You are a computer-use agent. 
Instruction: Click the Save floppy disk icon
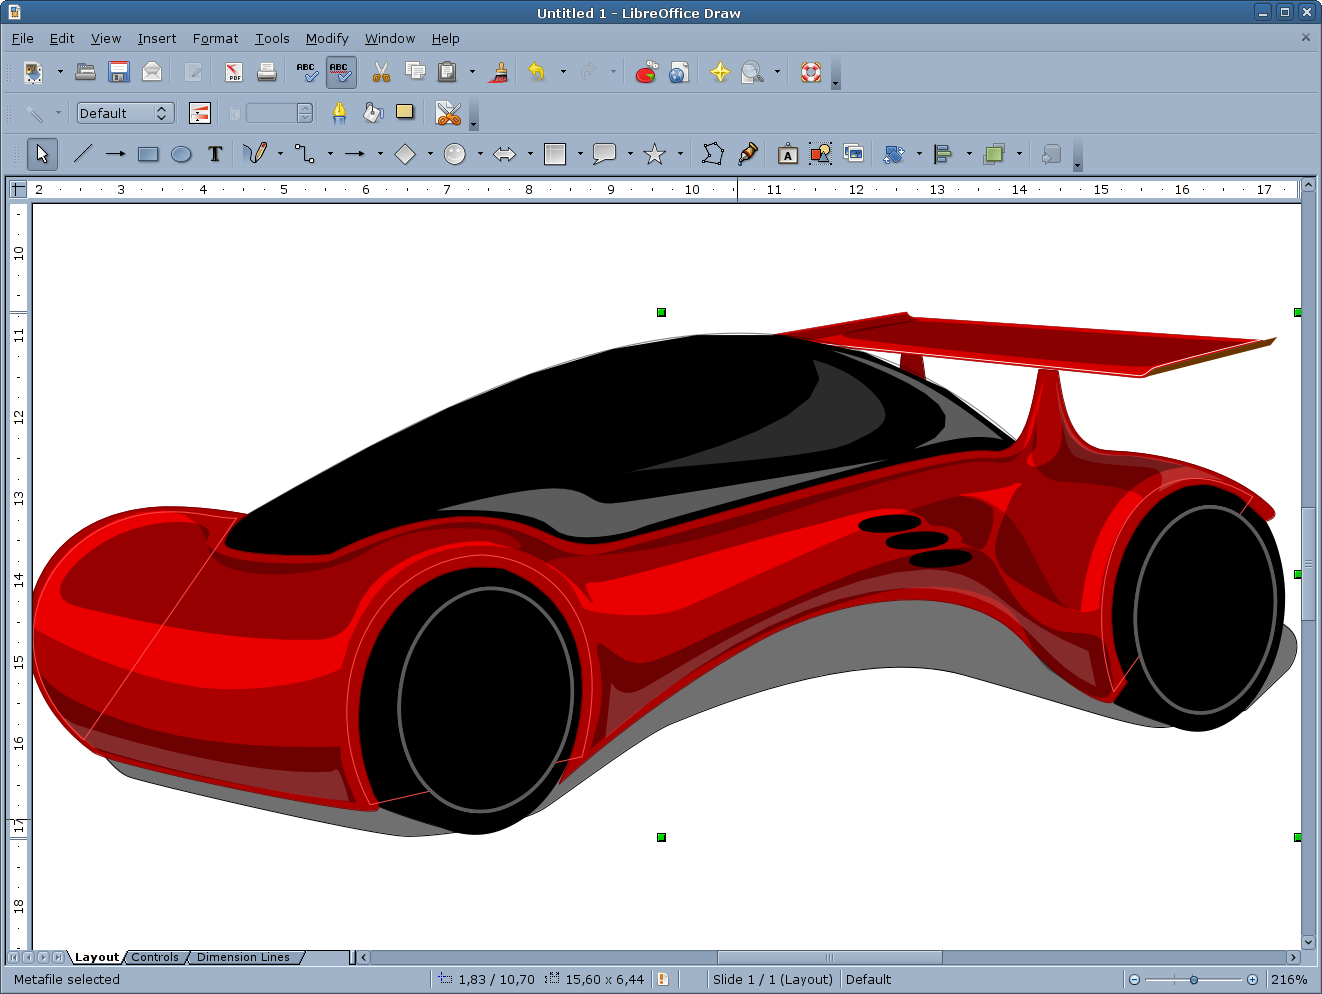119,72
